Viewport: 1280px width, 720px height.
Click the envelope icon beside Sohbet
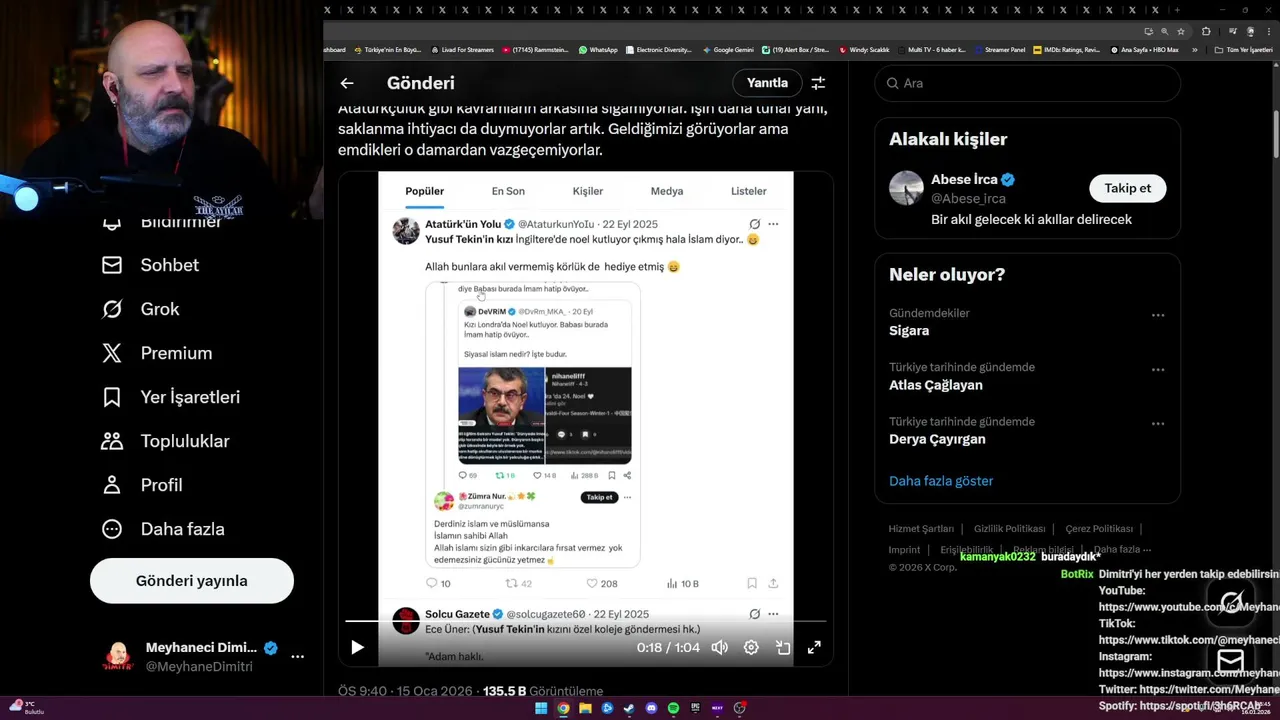pyautogui.click(x=112, y=265)
